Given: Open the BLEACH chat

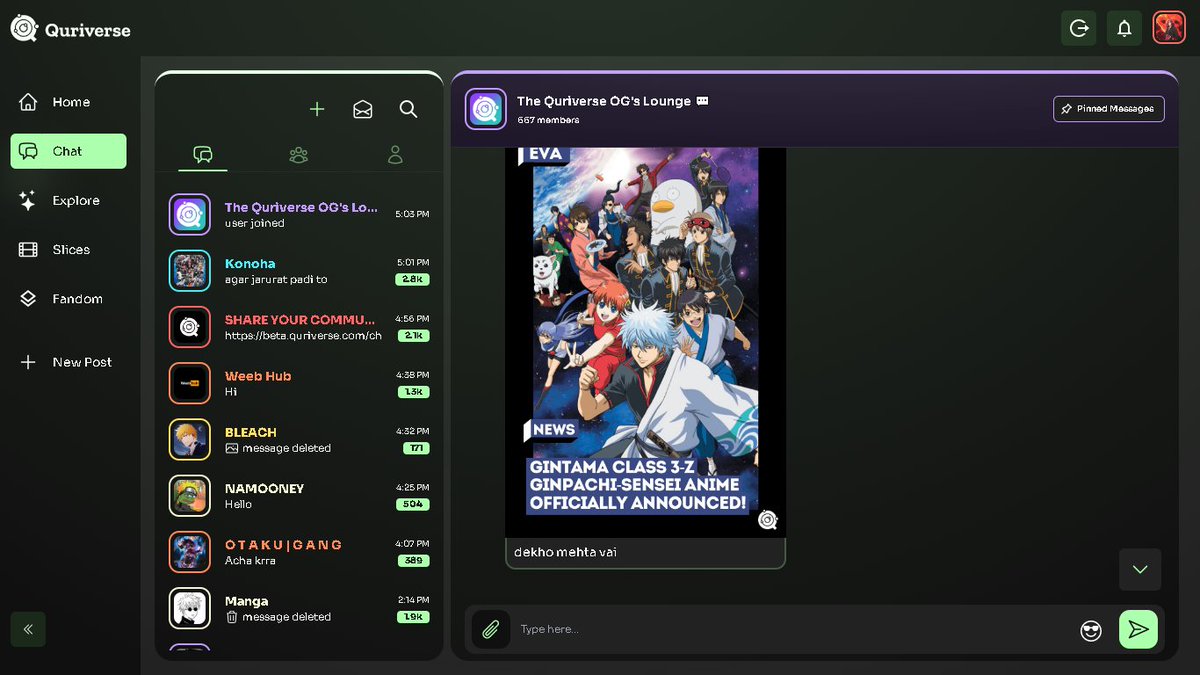Looking at the screenshot, I should [x=299, y=439].
